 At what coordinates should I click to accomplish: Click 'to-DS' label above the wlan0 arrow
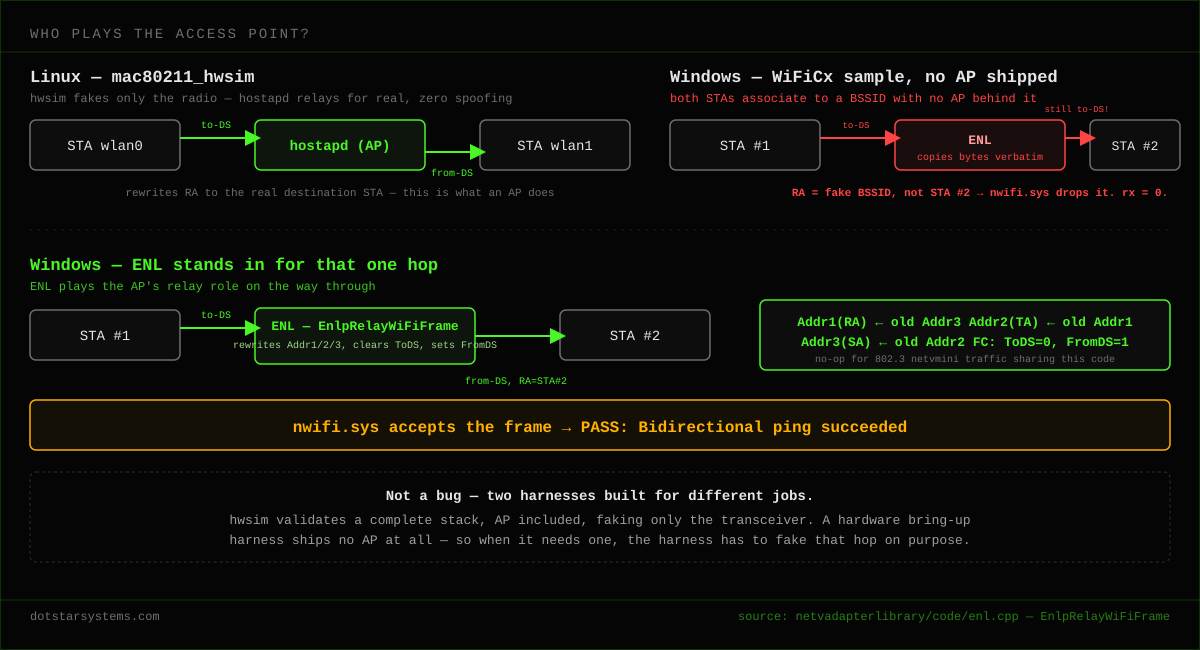216,126
